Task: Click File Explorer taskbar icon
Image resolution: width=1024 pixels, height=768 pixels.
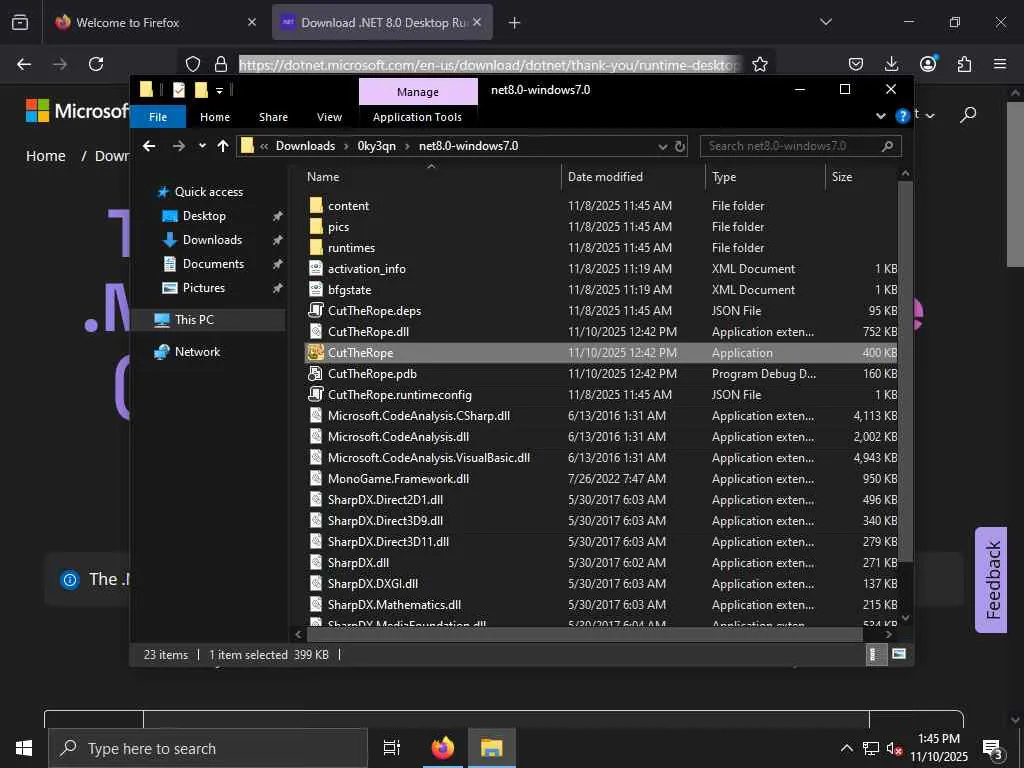Action: tap(491, 748)
